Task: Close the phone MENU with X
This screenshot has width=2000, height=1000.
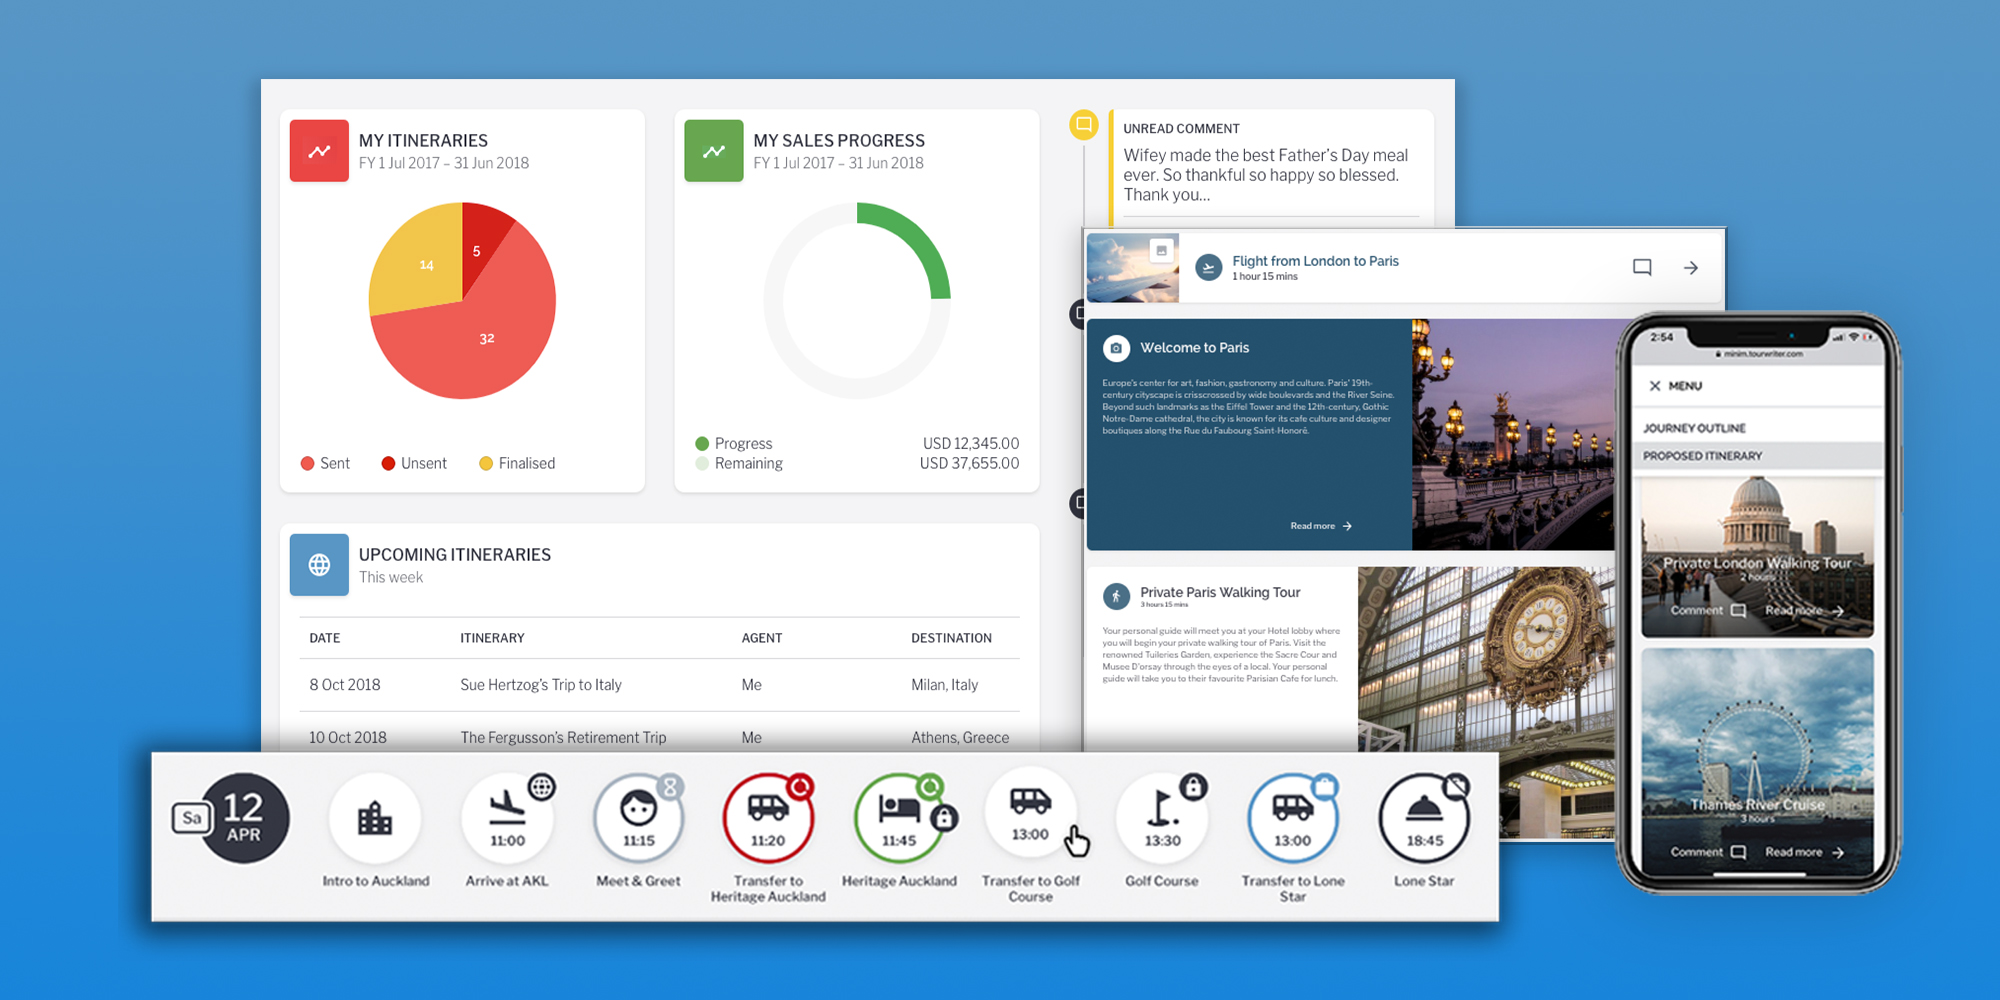Action: (1655, 386)
